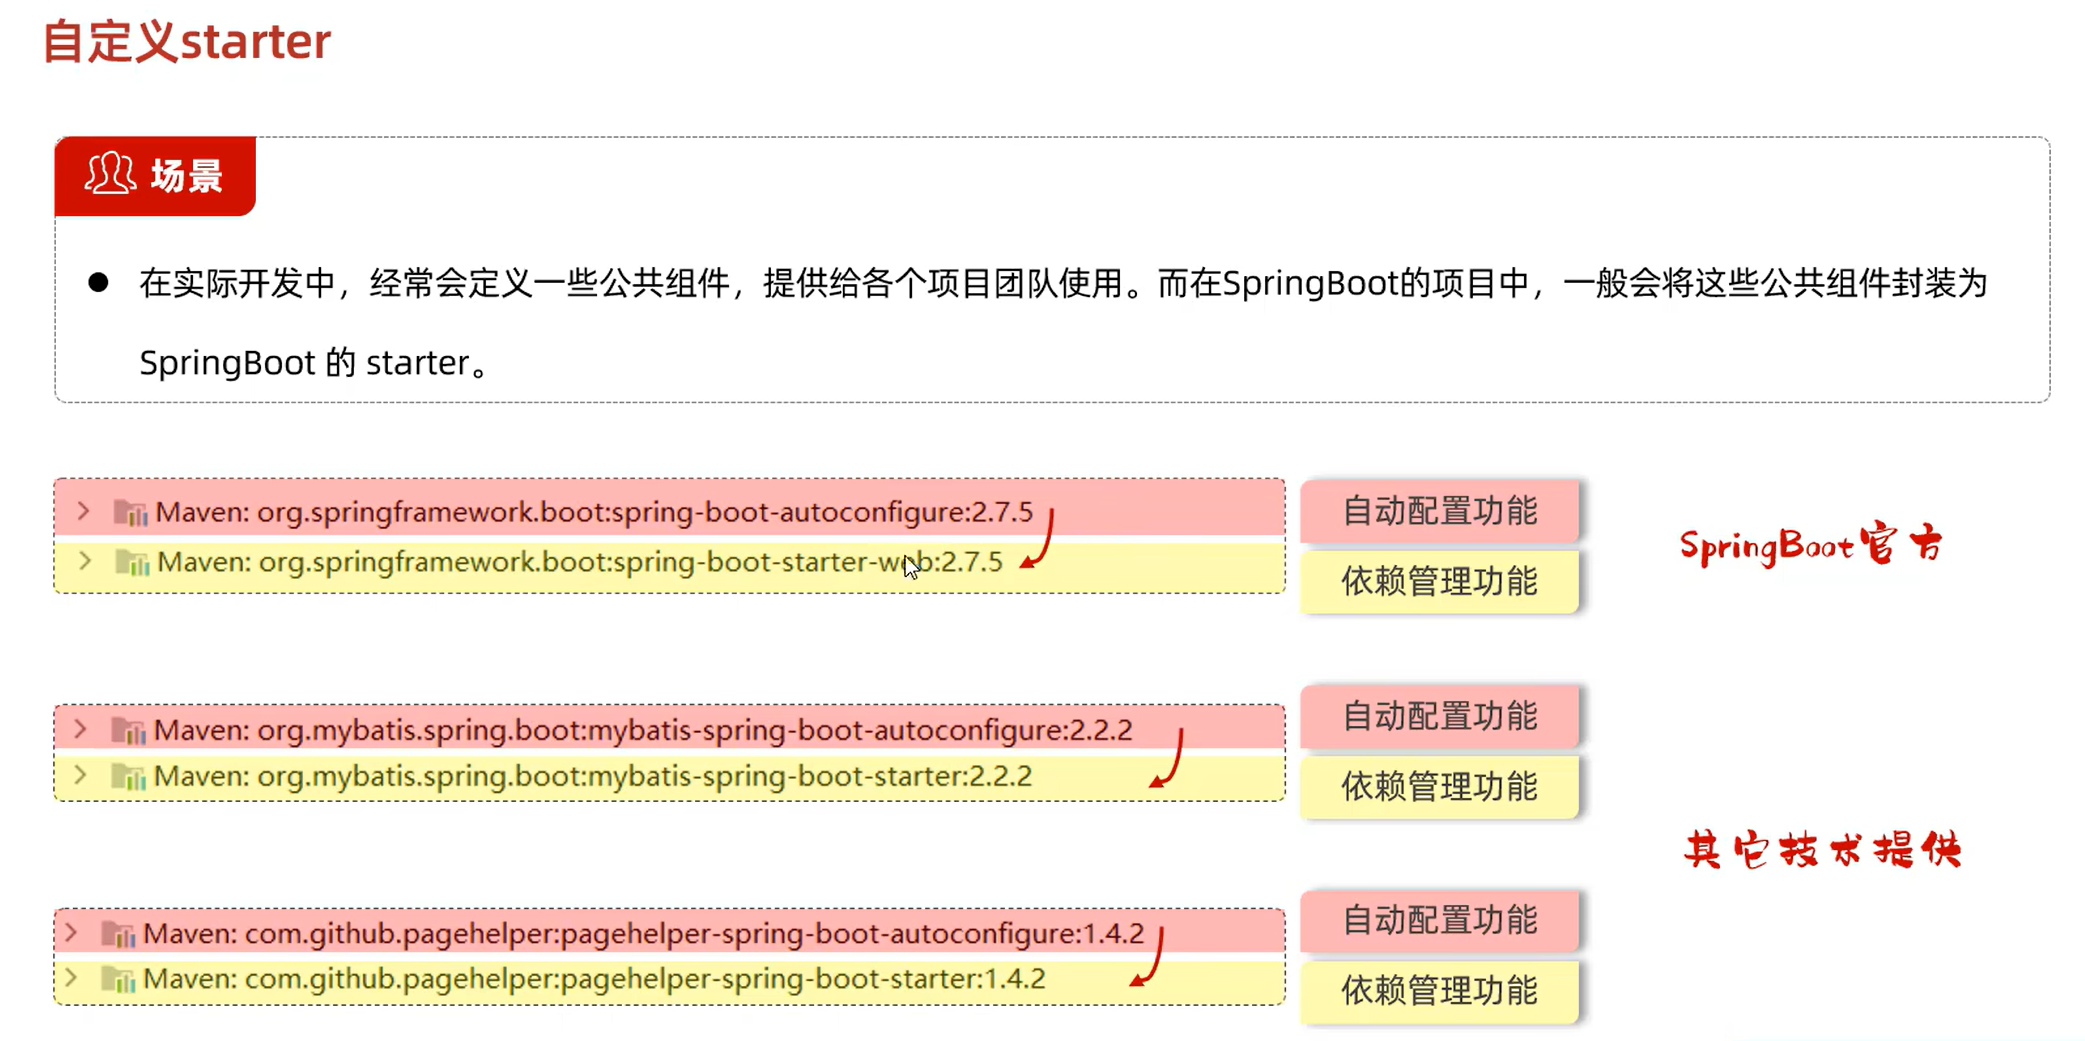Select text com.github.pagehelper:pagehelper-spring-boot-autoconfigure:1.4.2
The image size is (2085, 1041).
click(695, 933)
